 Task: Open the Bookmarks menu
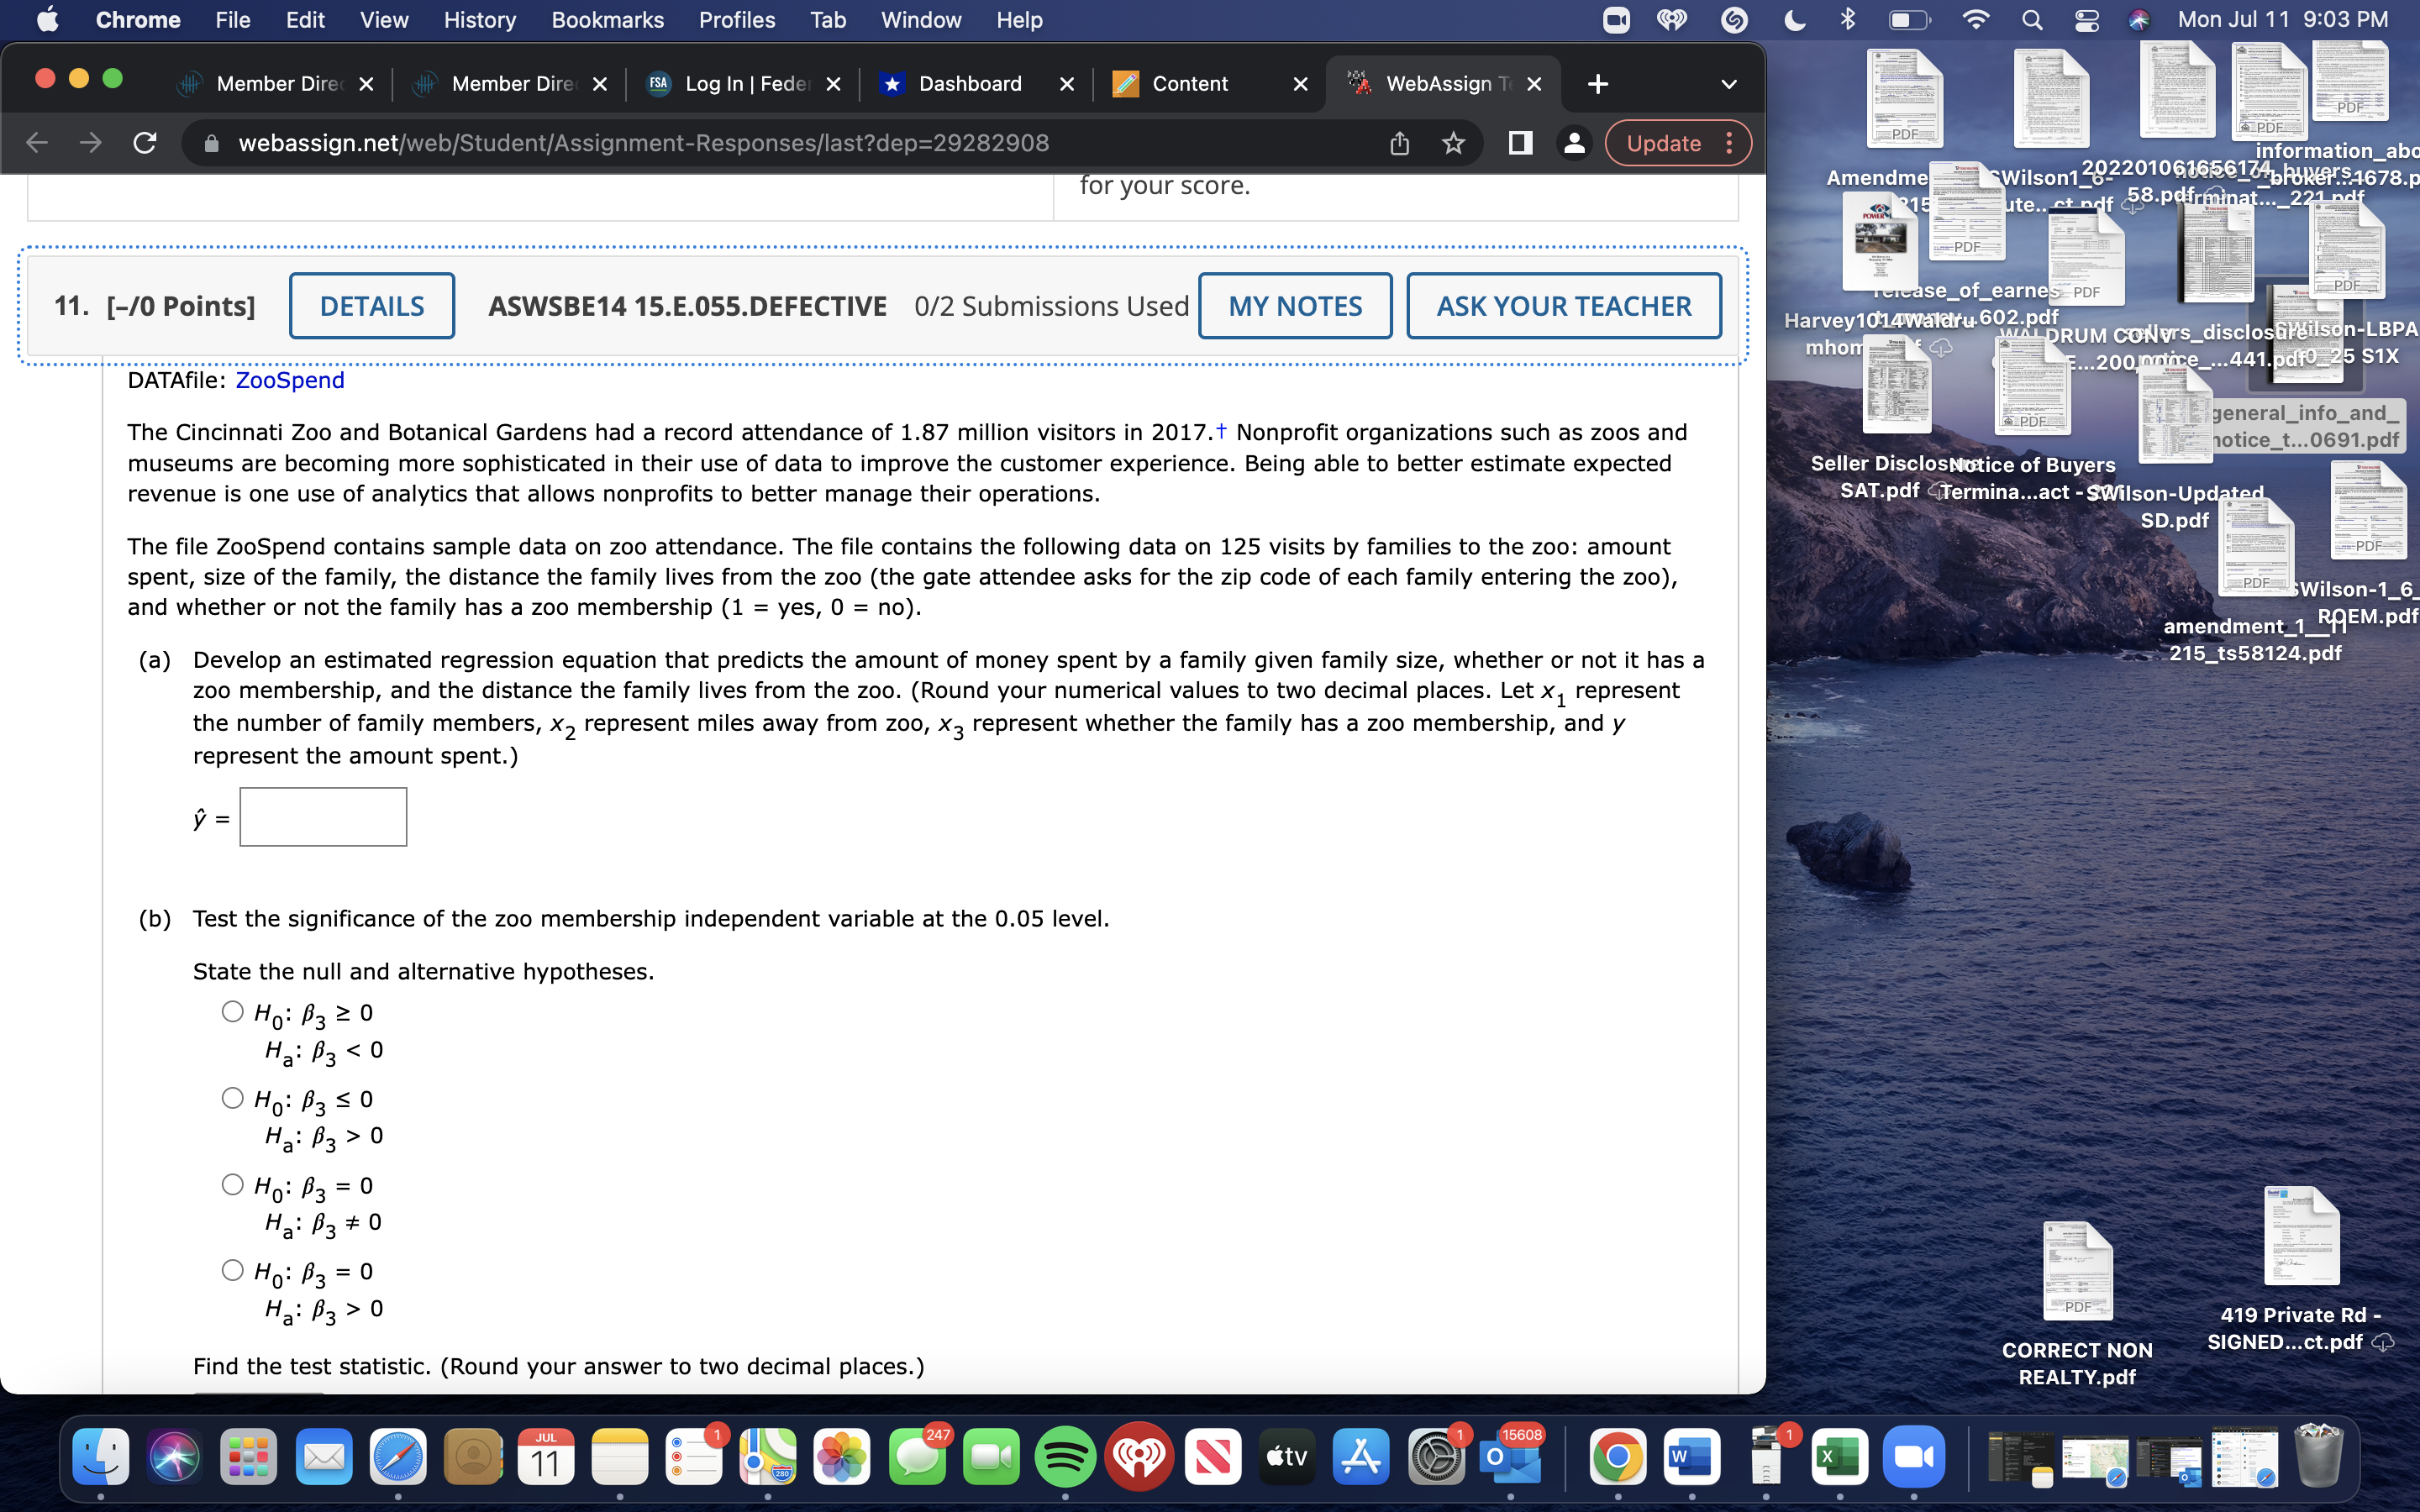tap(608, 19)
